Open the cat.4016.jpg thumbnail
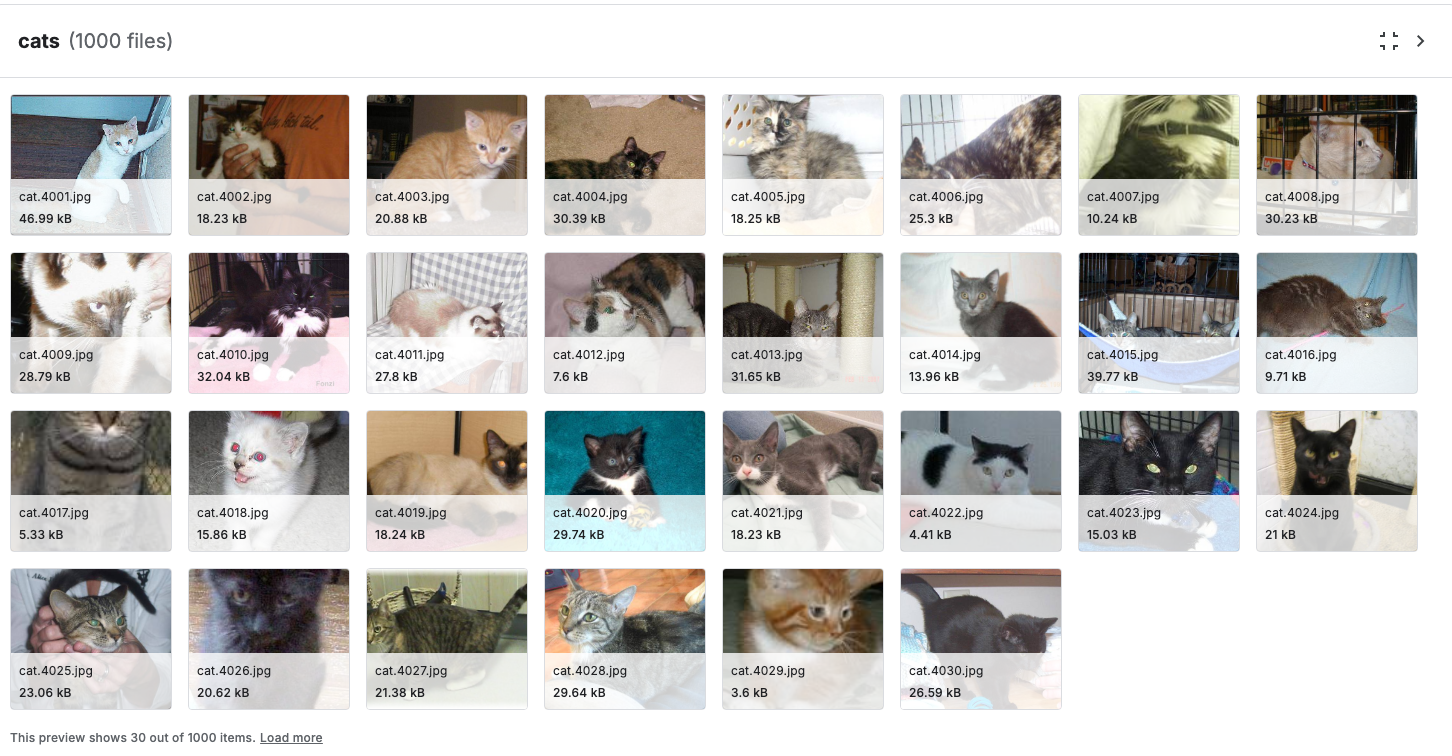 (1337, 323)
